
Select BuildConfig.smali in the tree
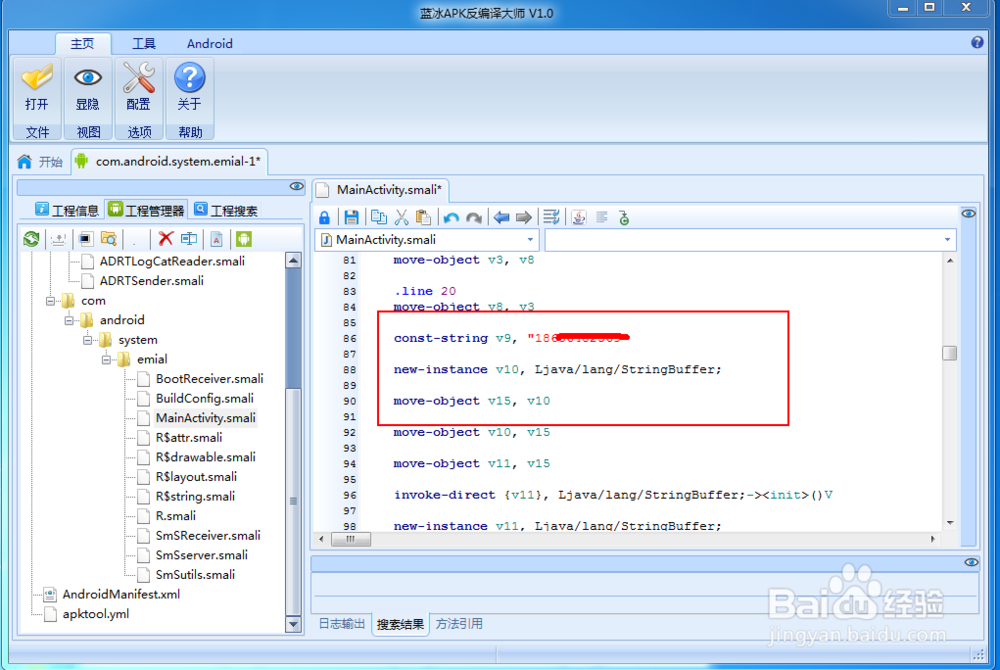tap(205, 398)
